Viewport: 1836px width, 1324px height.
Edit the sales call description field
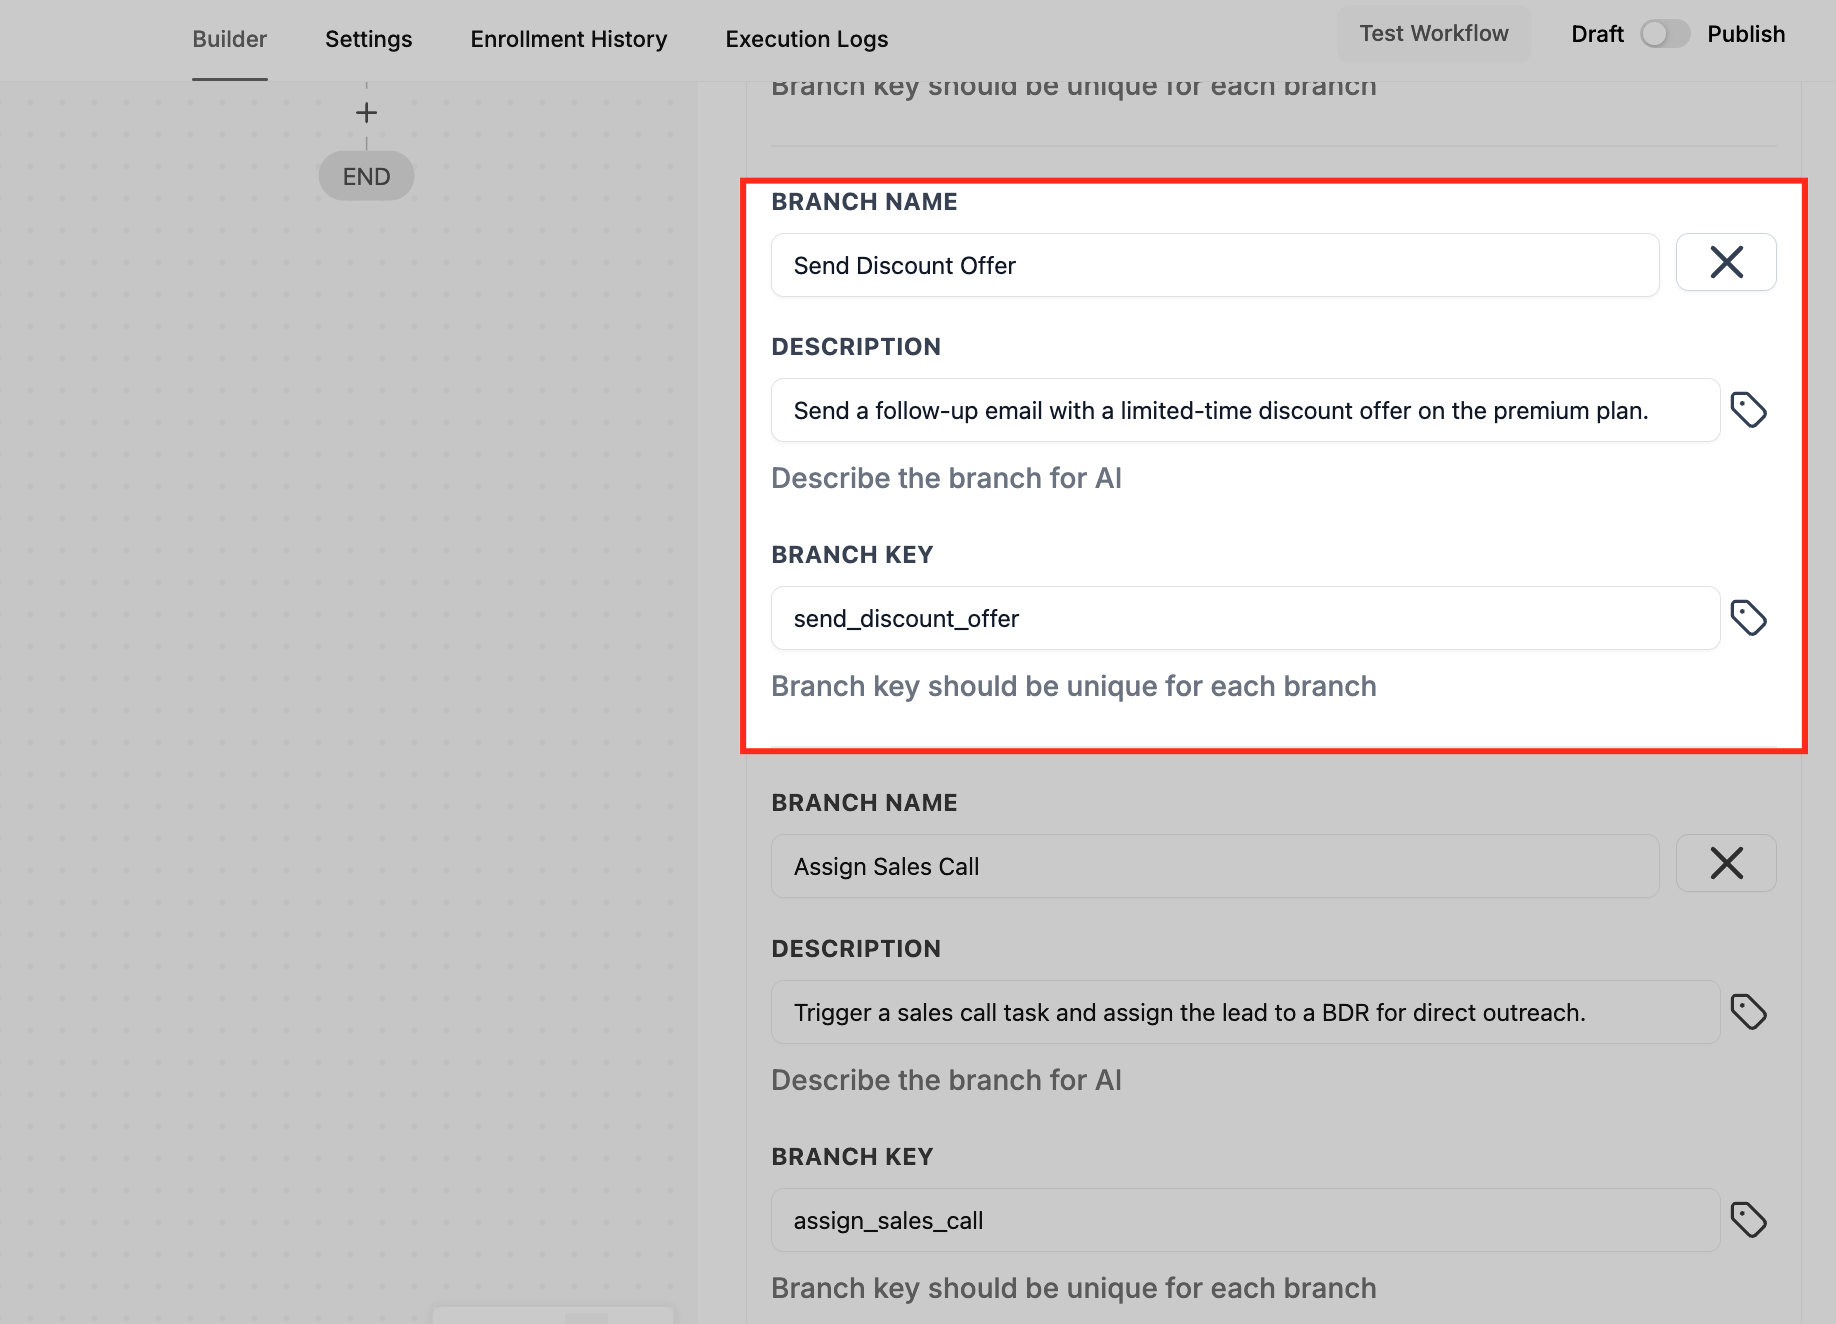click(x=1245, y=1012)
